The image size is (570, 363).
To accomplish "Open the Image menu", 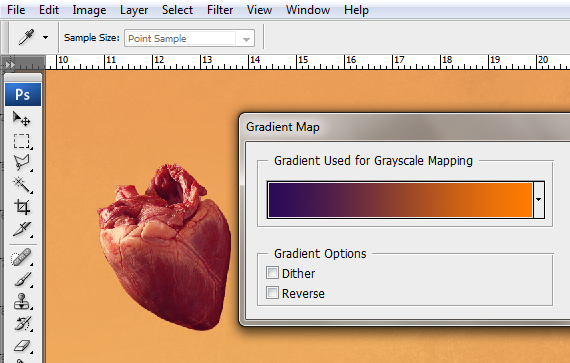I will 89,10.
